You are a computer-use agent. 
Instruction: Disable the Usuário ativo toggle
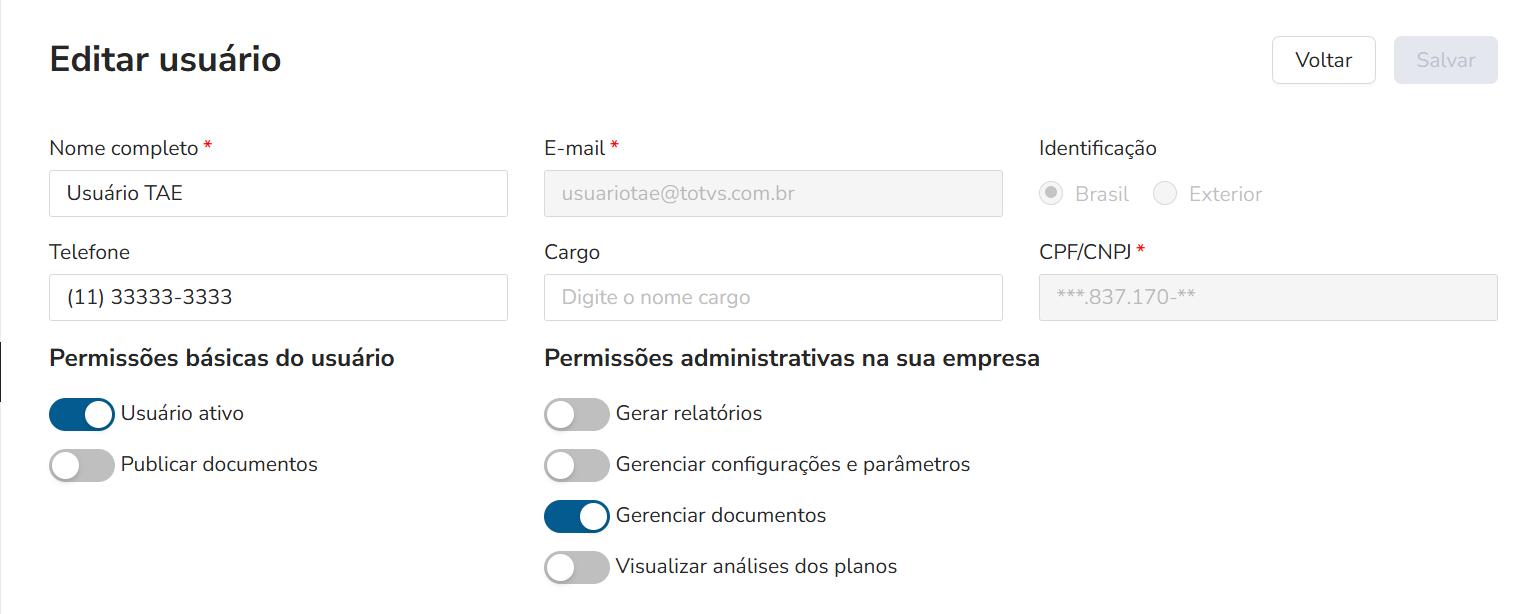pyautogui.click(x=82, y=414)
